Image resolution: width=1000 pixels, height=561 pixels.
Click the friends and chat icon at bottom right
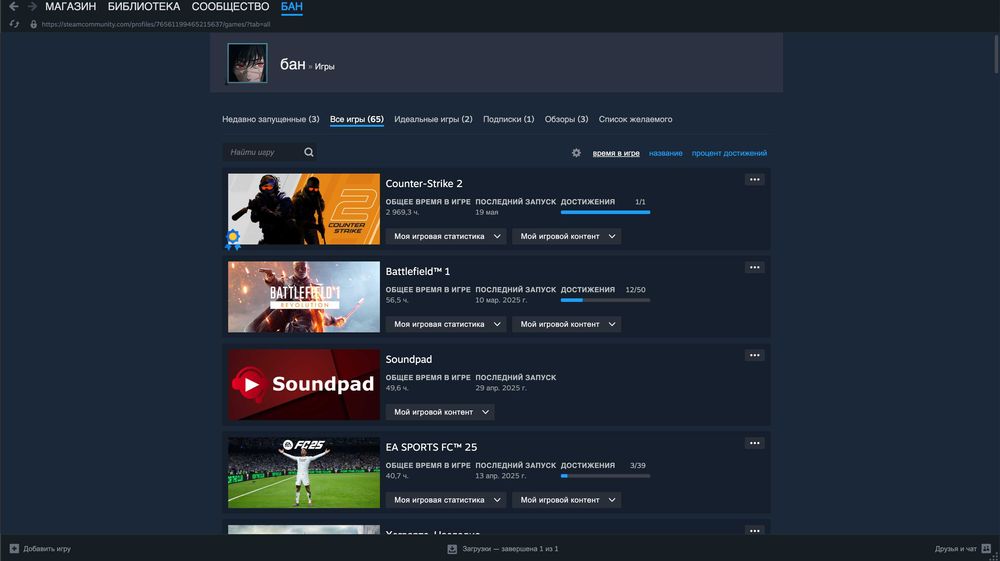click(986, 548)
